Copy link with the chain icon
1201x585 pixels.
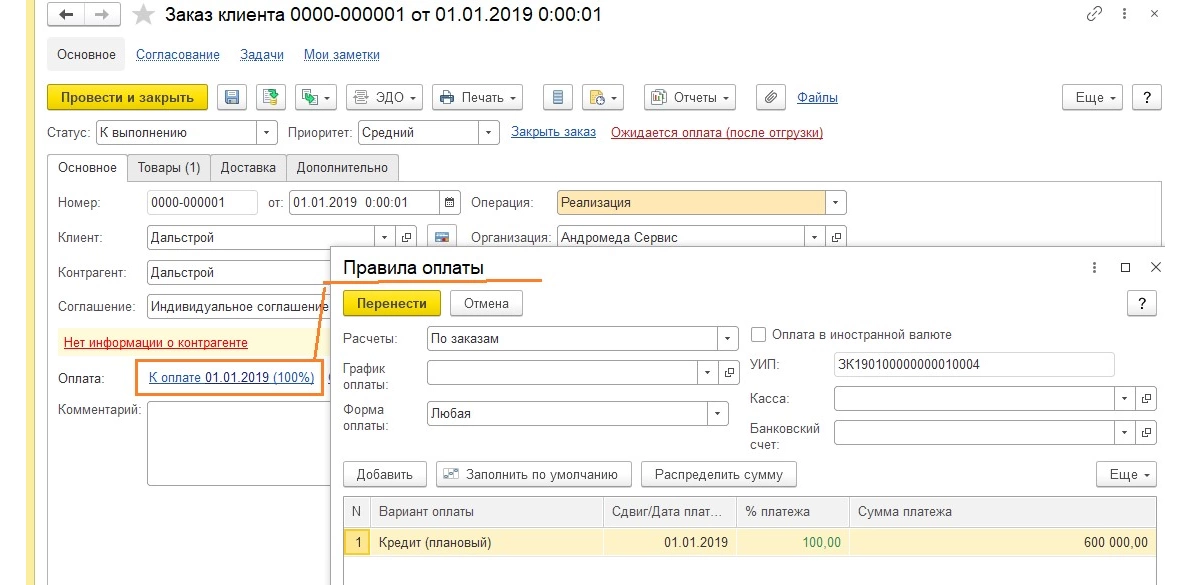coord(1095,15)
